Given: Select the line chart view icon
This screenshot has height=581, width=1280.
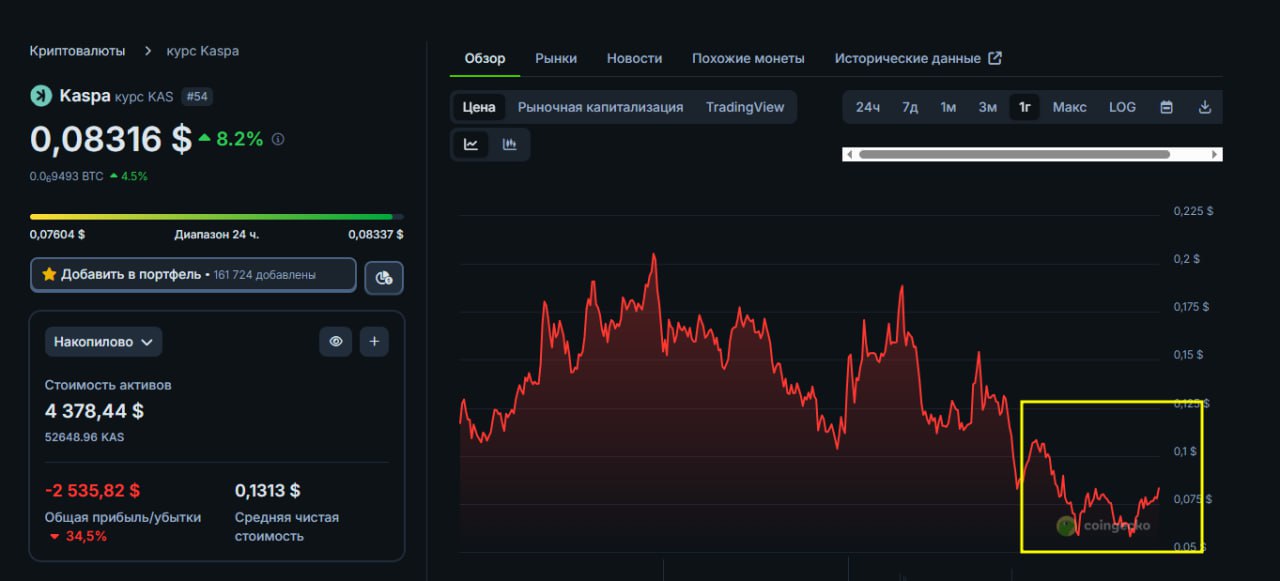Looking at the screenshot, I should coord(471,144).
